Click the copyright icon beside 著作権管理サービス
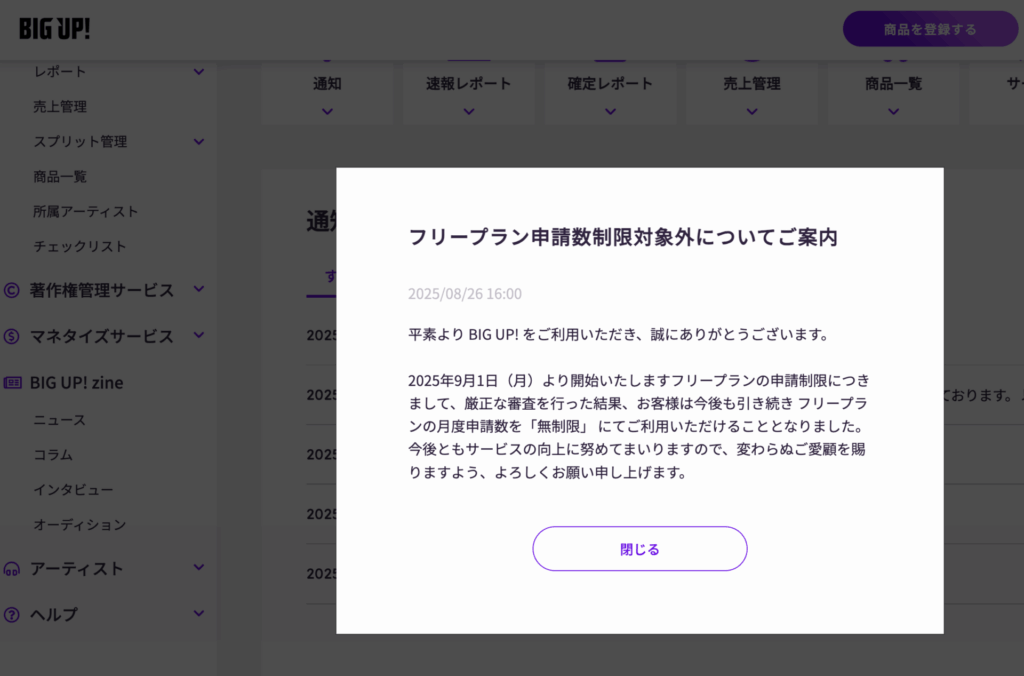This screenshot has width=1024, height=676. [13, 290]
